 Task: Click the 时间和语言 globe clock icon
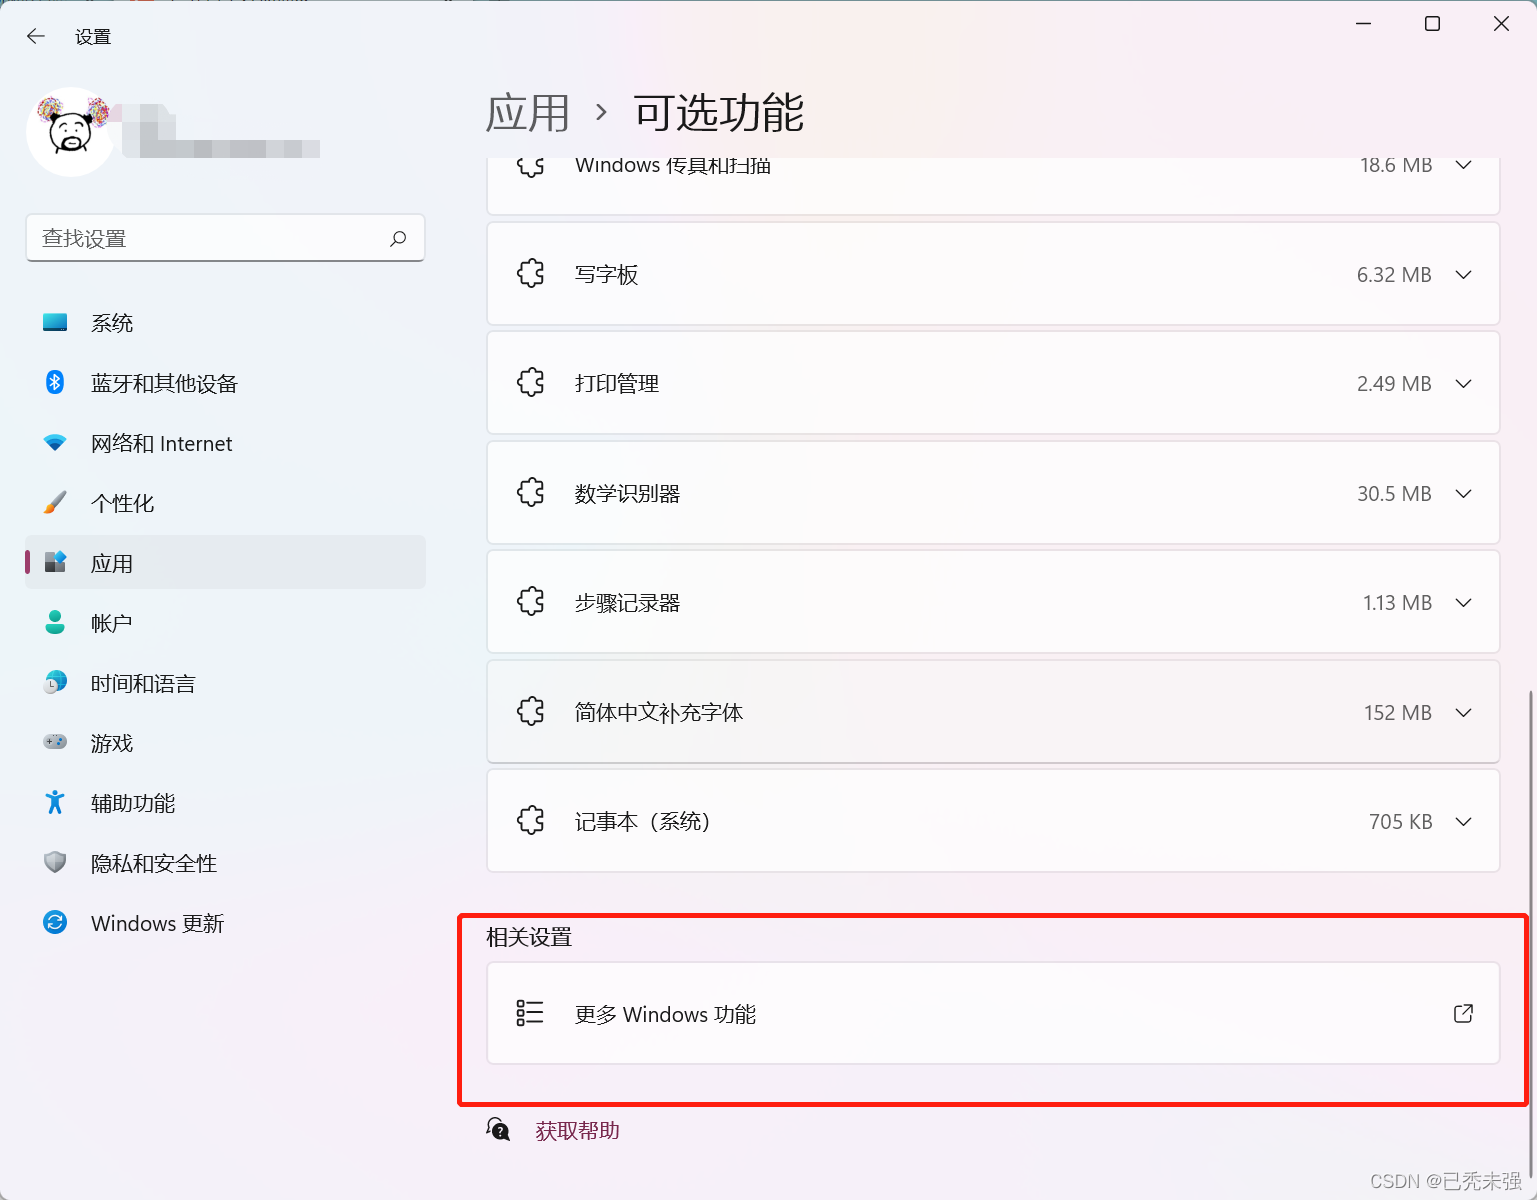coord(55,682)
